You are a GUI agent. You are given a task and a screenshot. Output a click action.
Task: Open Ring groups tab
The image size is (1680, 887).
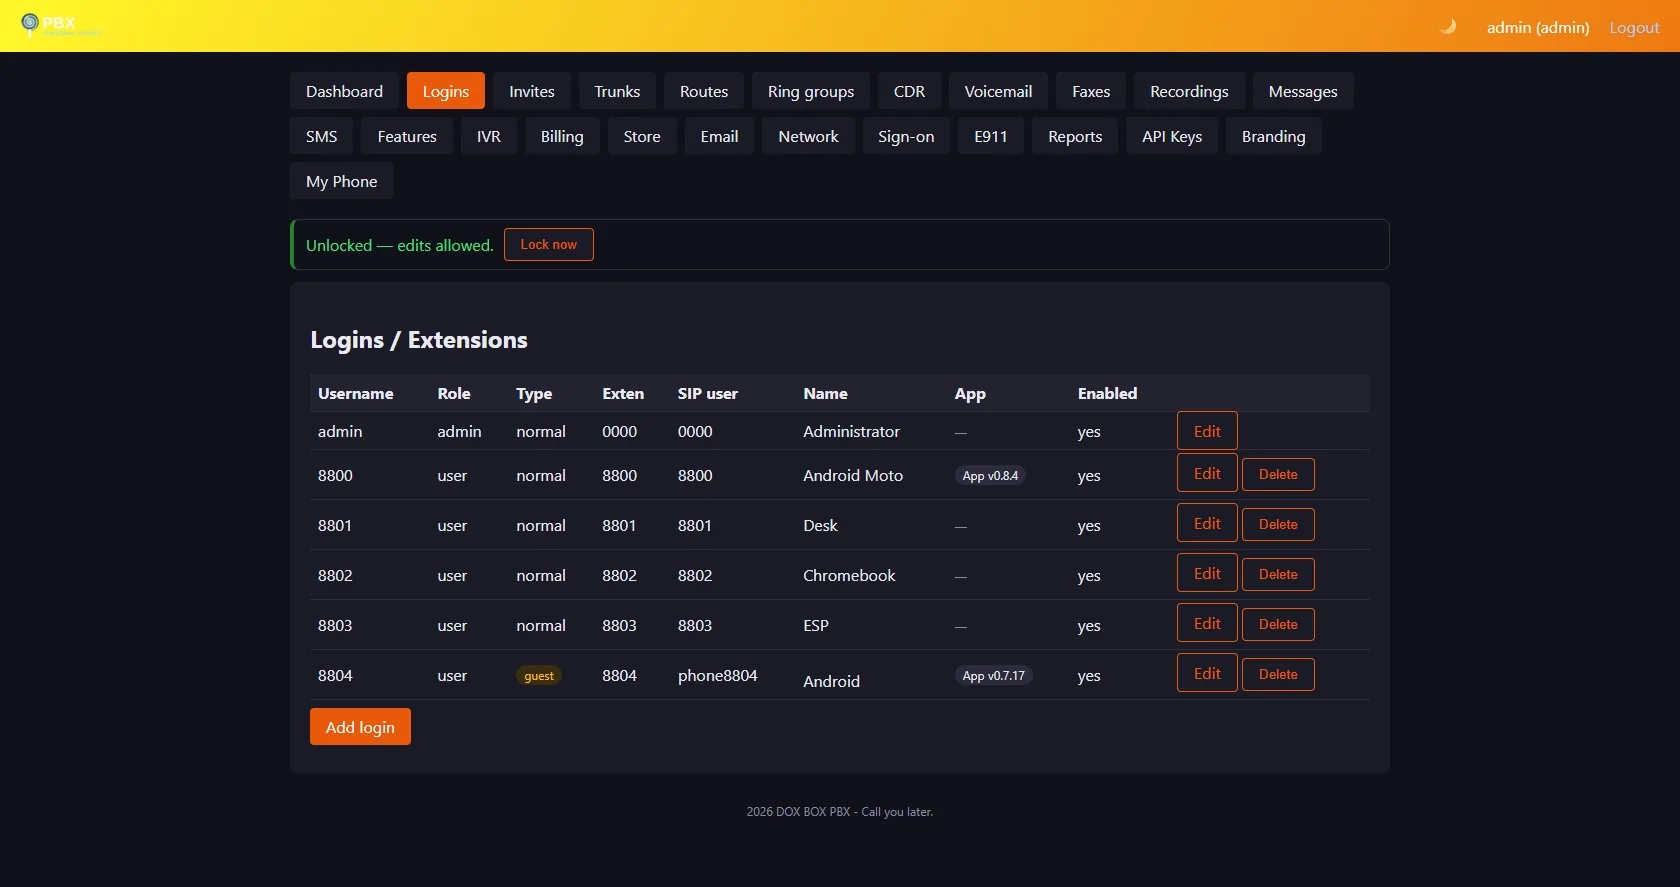811,91
